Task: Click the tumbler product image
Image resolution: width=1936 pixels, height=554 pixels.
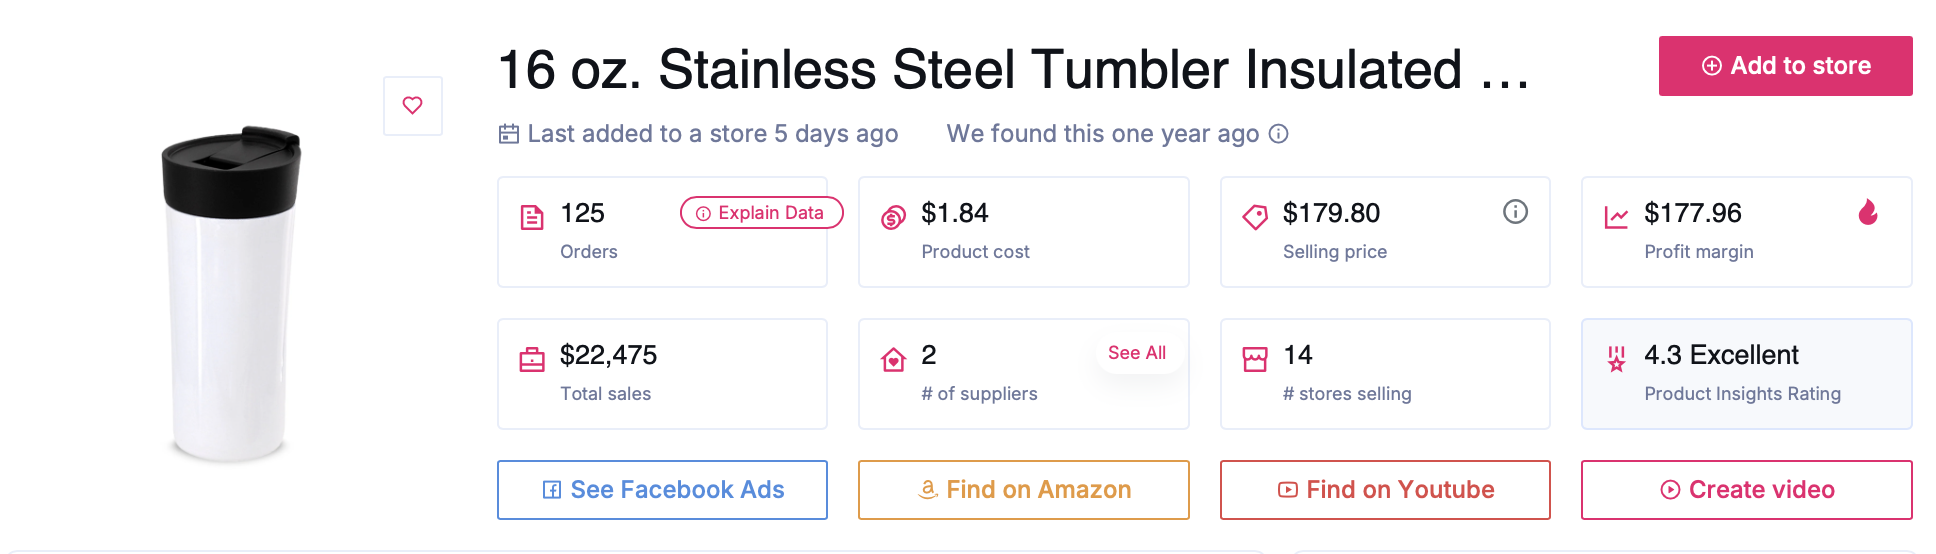Action: [231, 294]
